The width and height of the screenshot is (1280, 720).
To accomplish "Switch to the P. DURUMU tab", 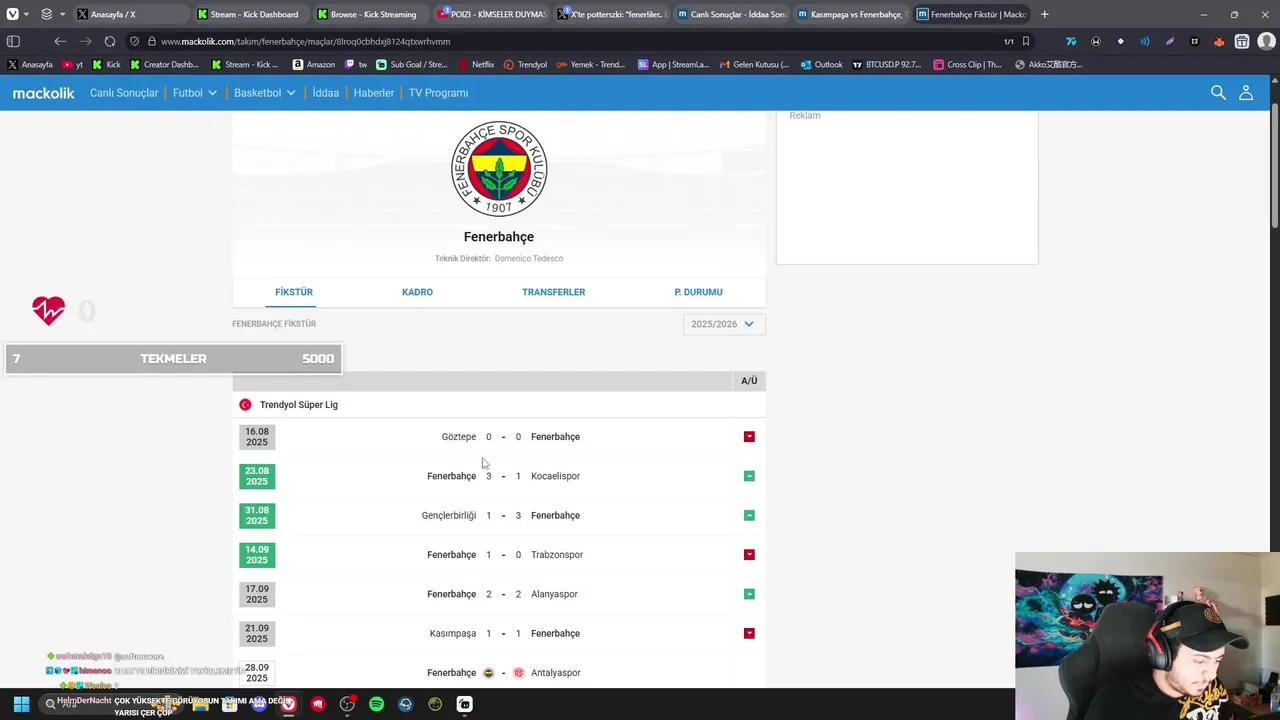I will pyautogui.click(x=698, y=292).
